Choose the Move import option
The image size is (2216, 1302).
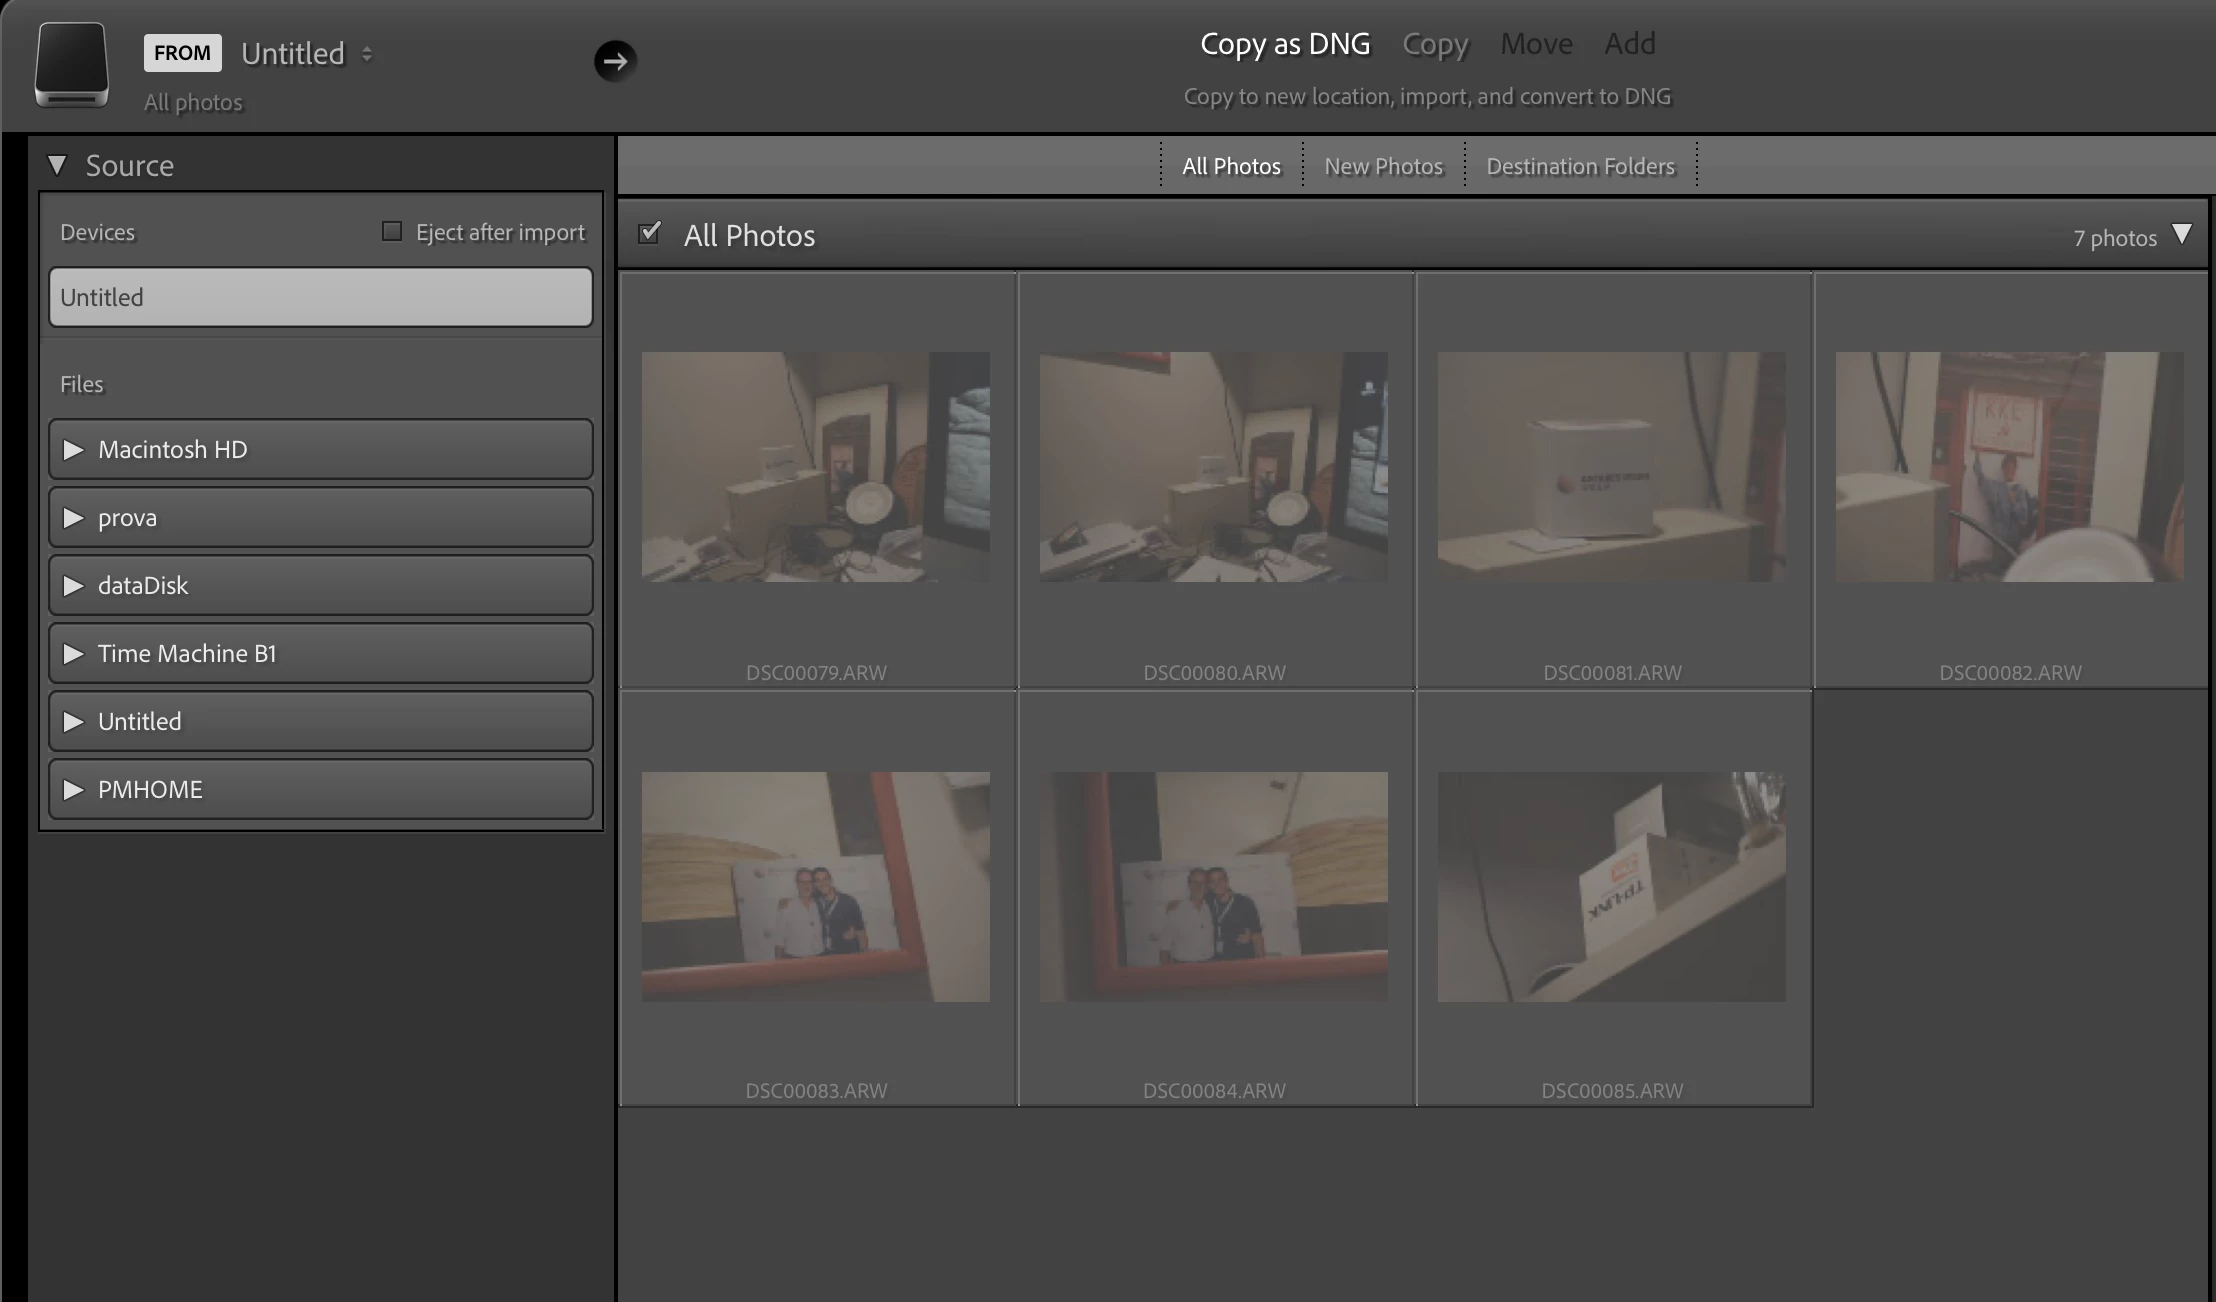(1536, 44)
